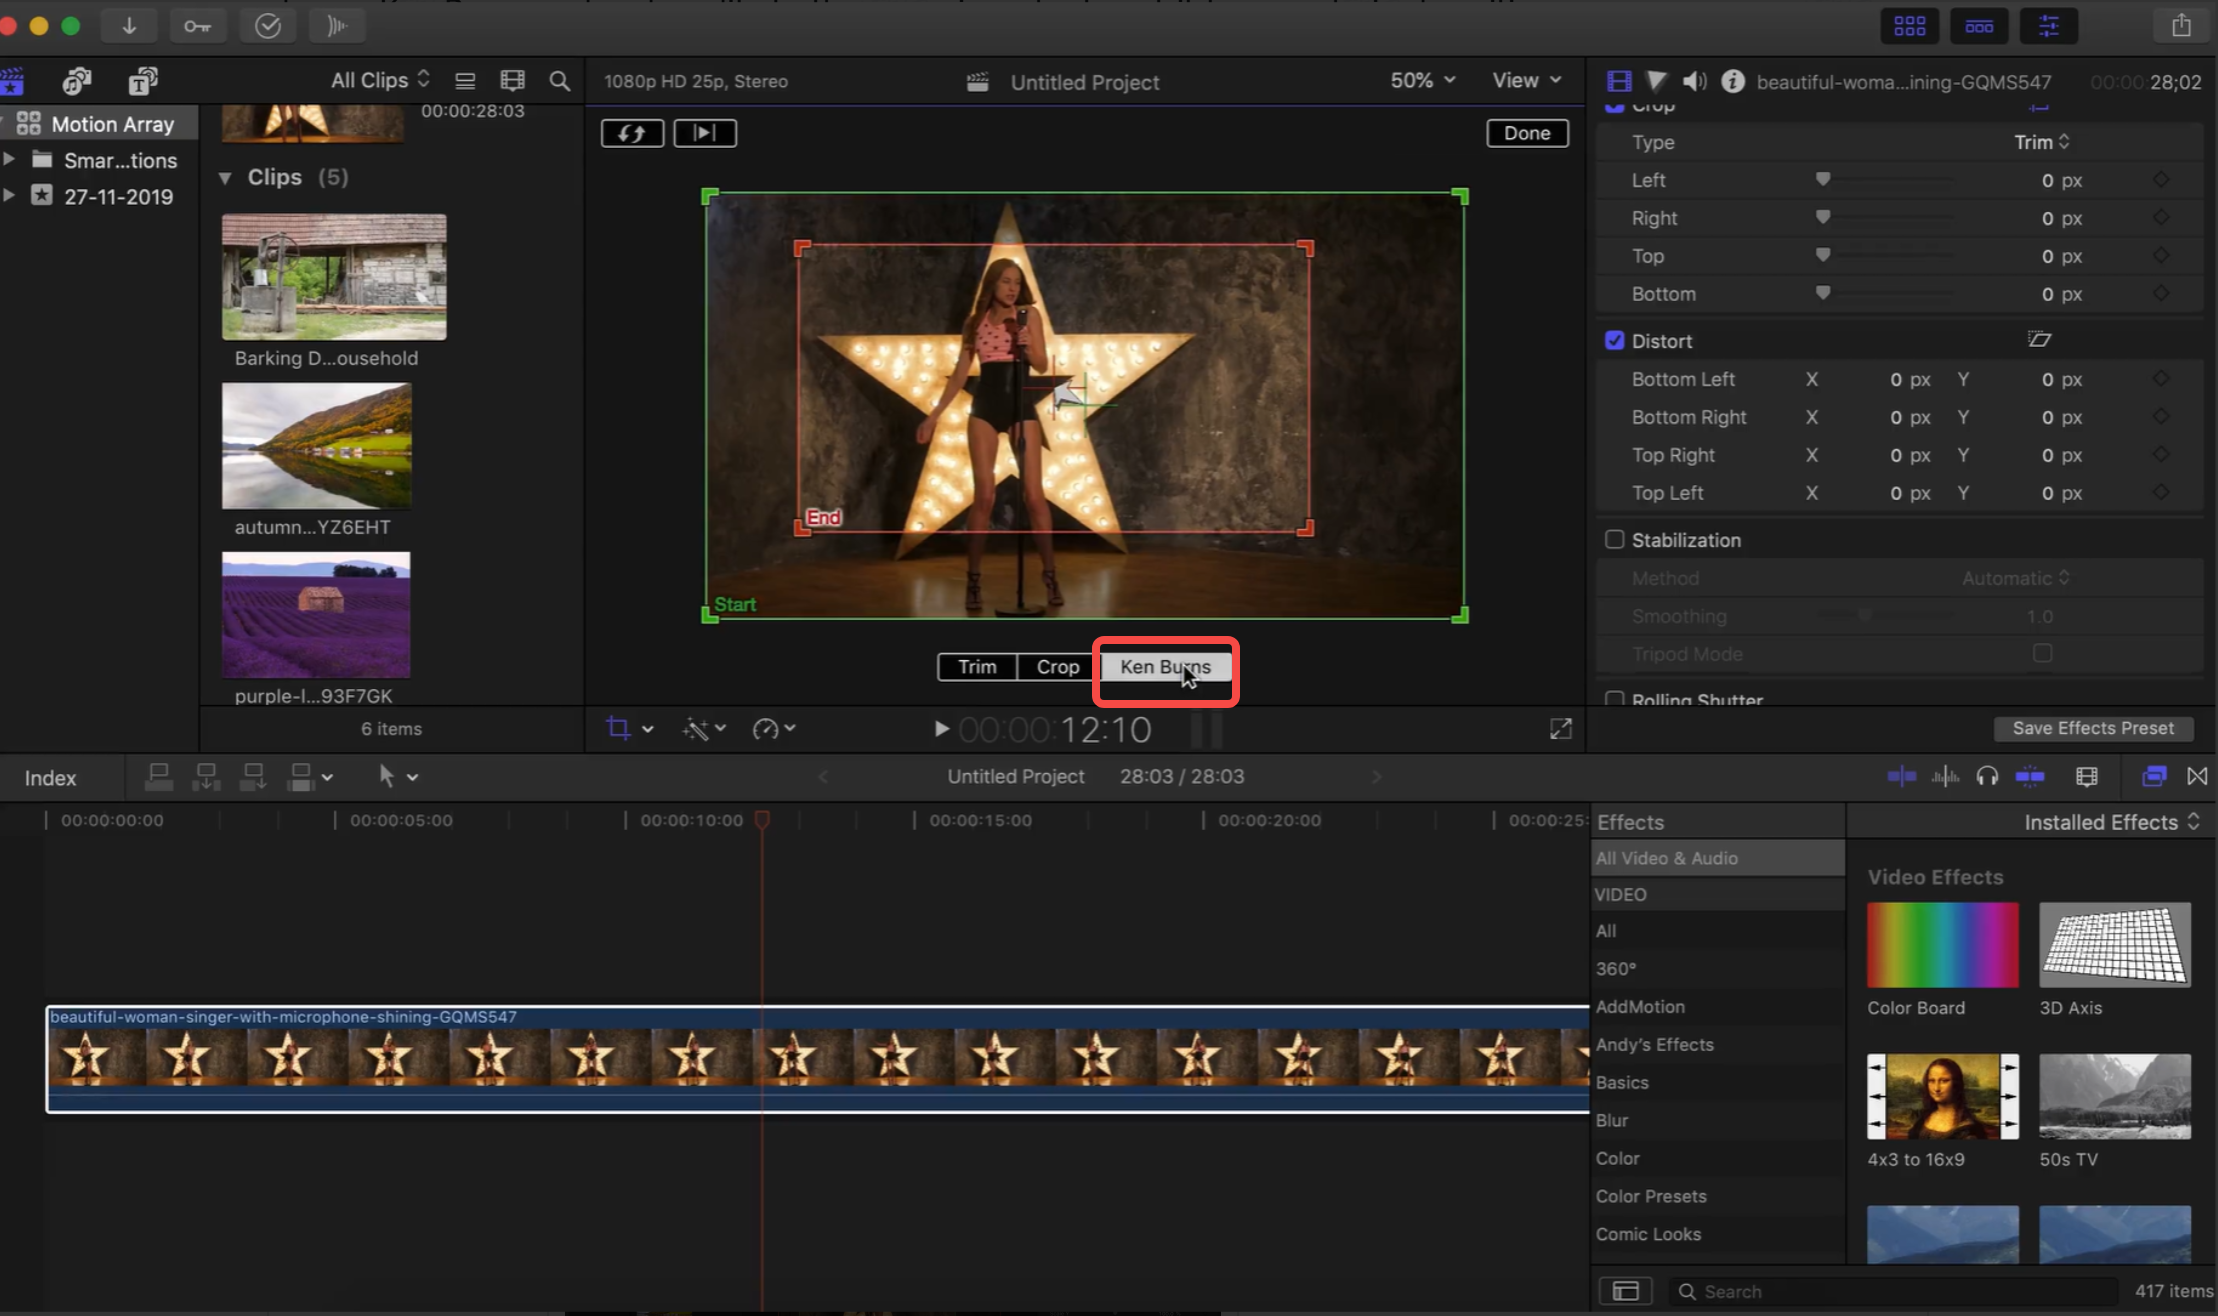Image resolution: width=2218 pixels, height=1316 pixels.
Task: Click the audio meters icon near timeline controls
Action: click(1945, 776)
